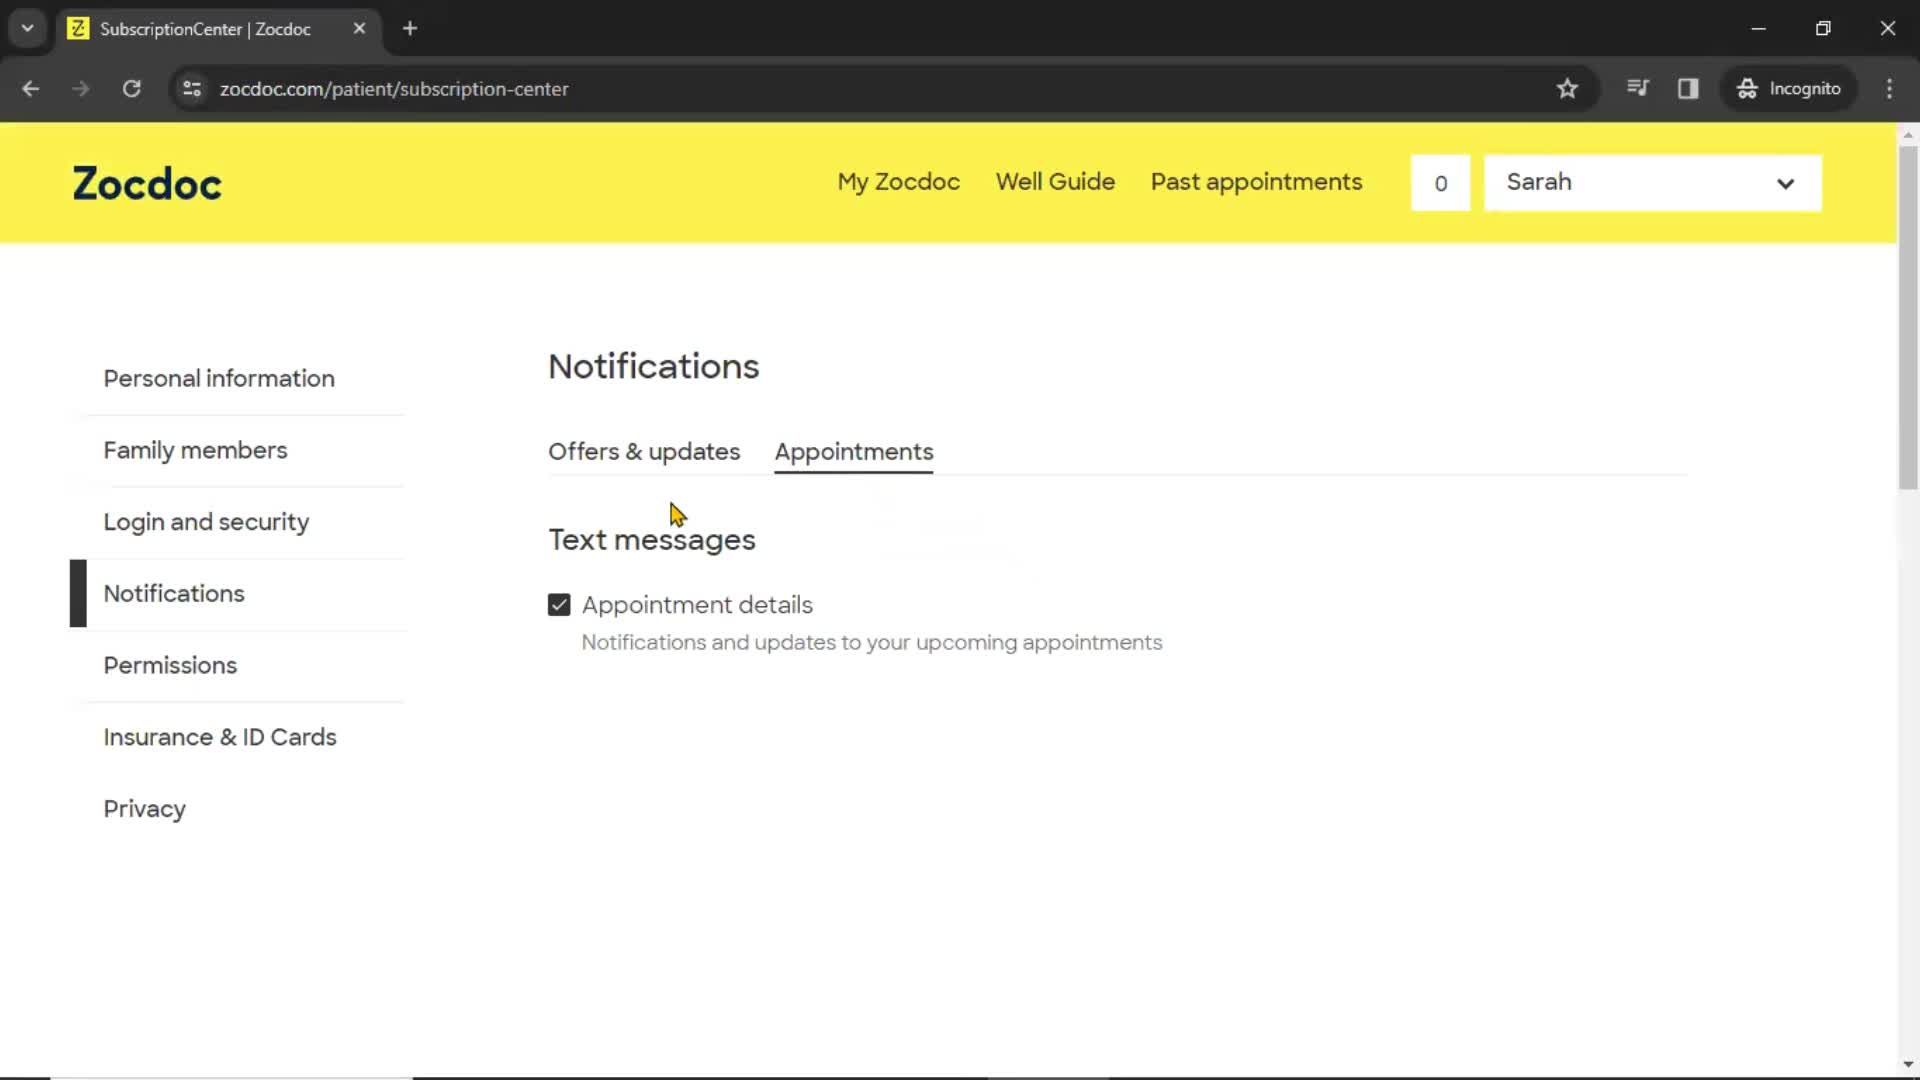Click the Privacy settings menu item

[x=145, y=808]
